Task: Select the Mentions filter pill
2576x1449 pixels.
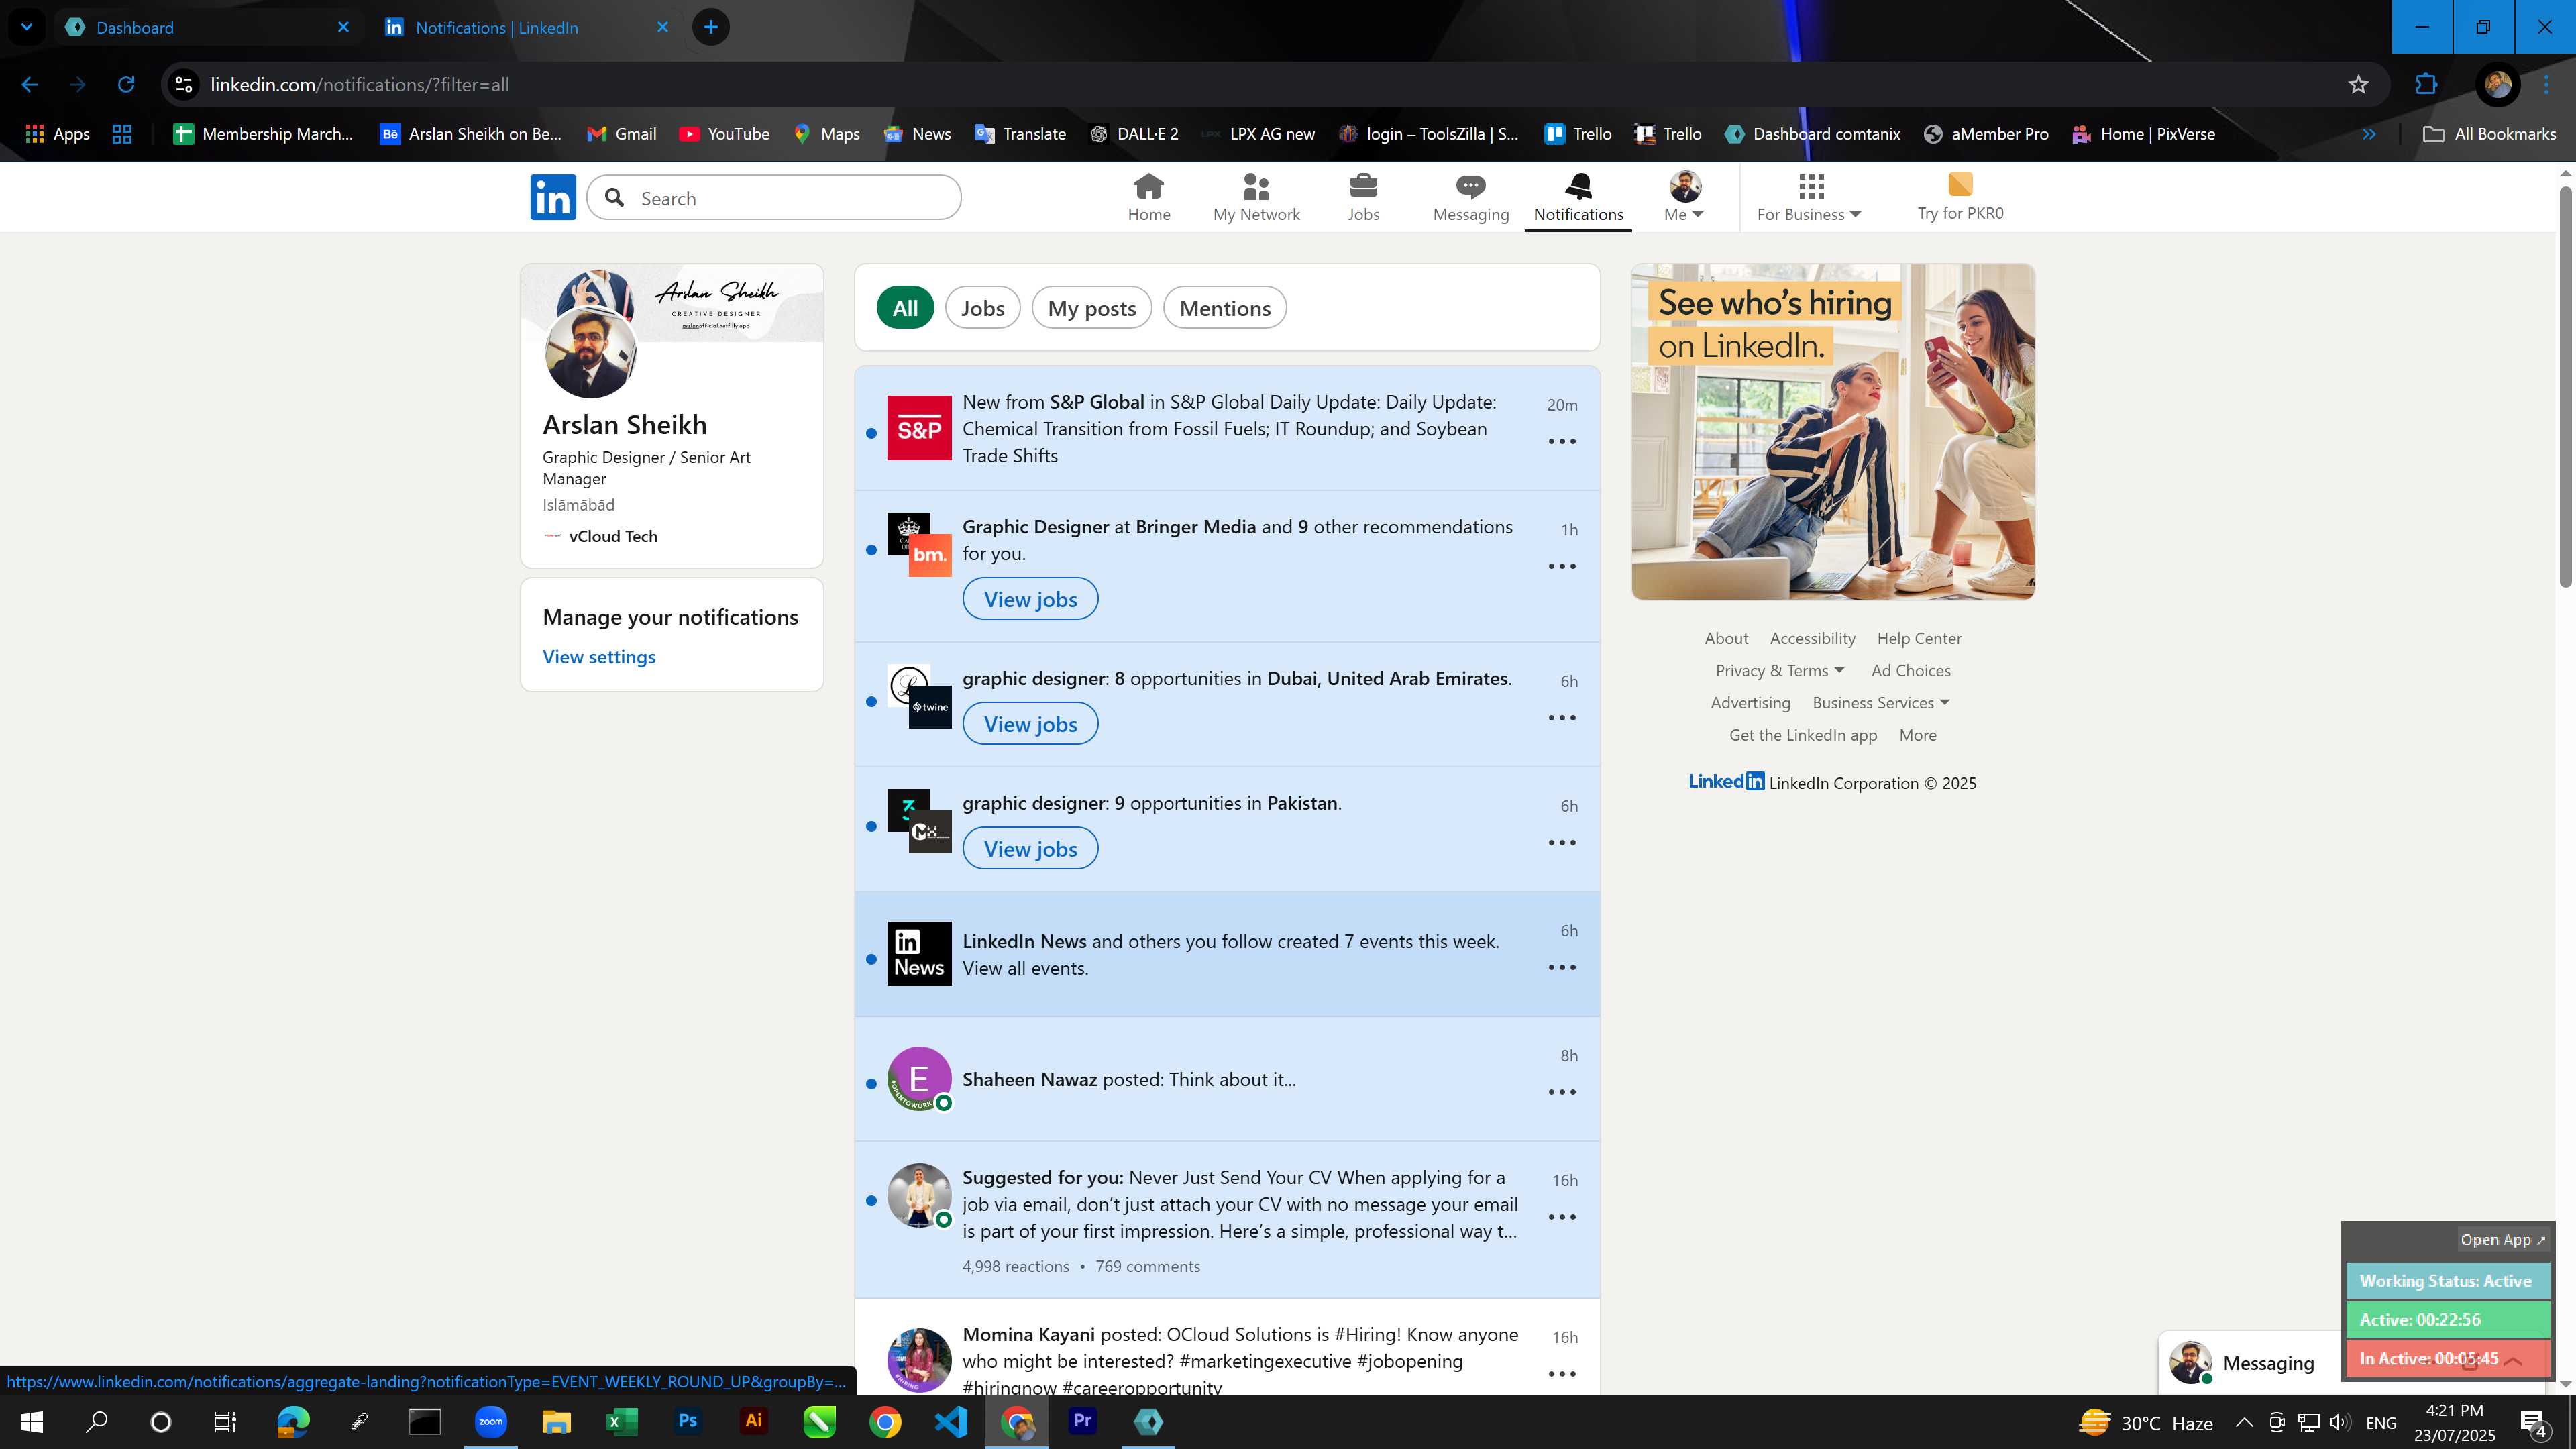Action: 1225,308
